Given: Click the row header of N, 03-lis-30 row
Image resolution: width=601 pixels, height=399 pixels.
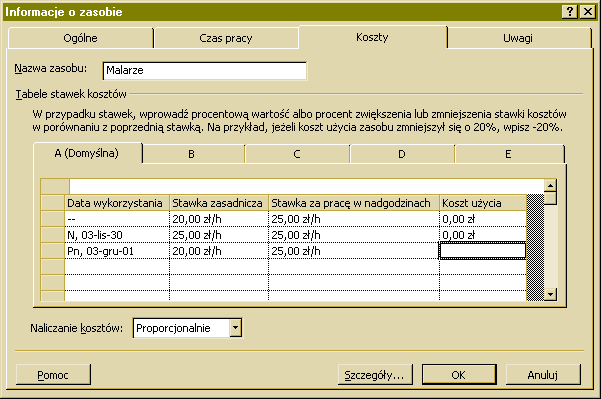Looking at the screenshot, I should 53,235.
